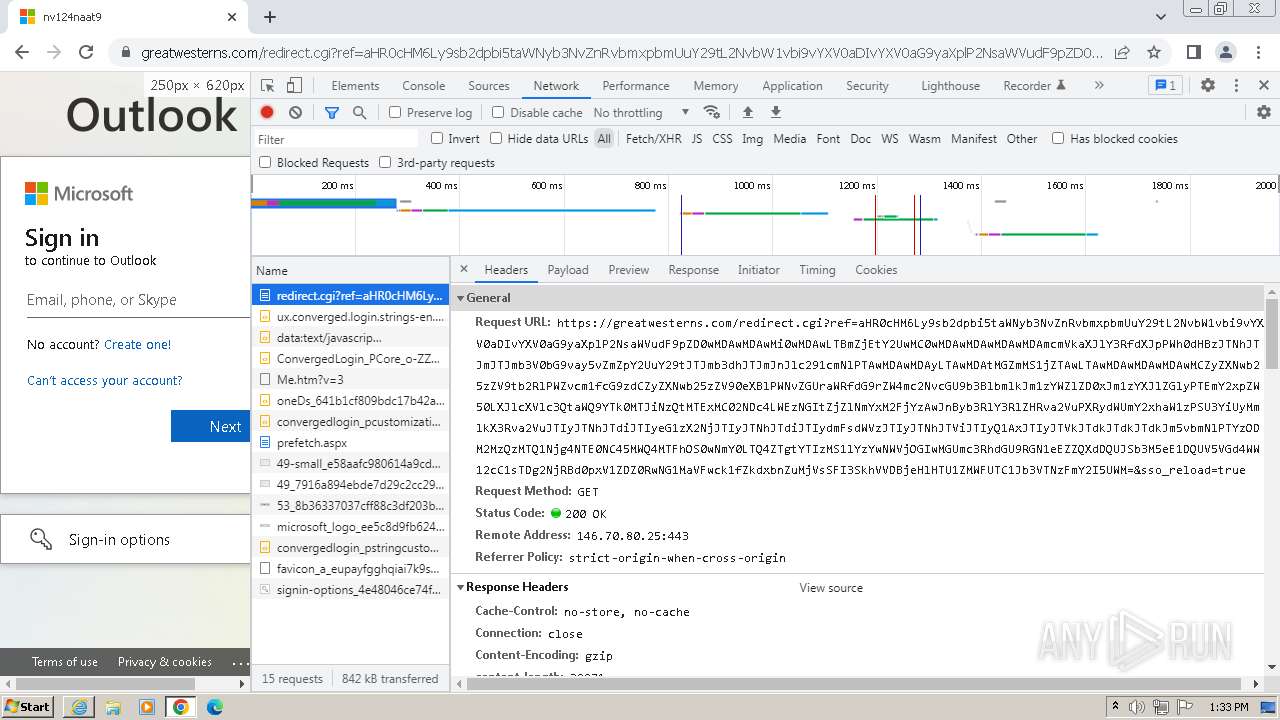Check Hide data URLs checkbox
Screen dimensions: 1280x720
click(496, 138)
